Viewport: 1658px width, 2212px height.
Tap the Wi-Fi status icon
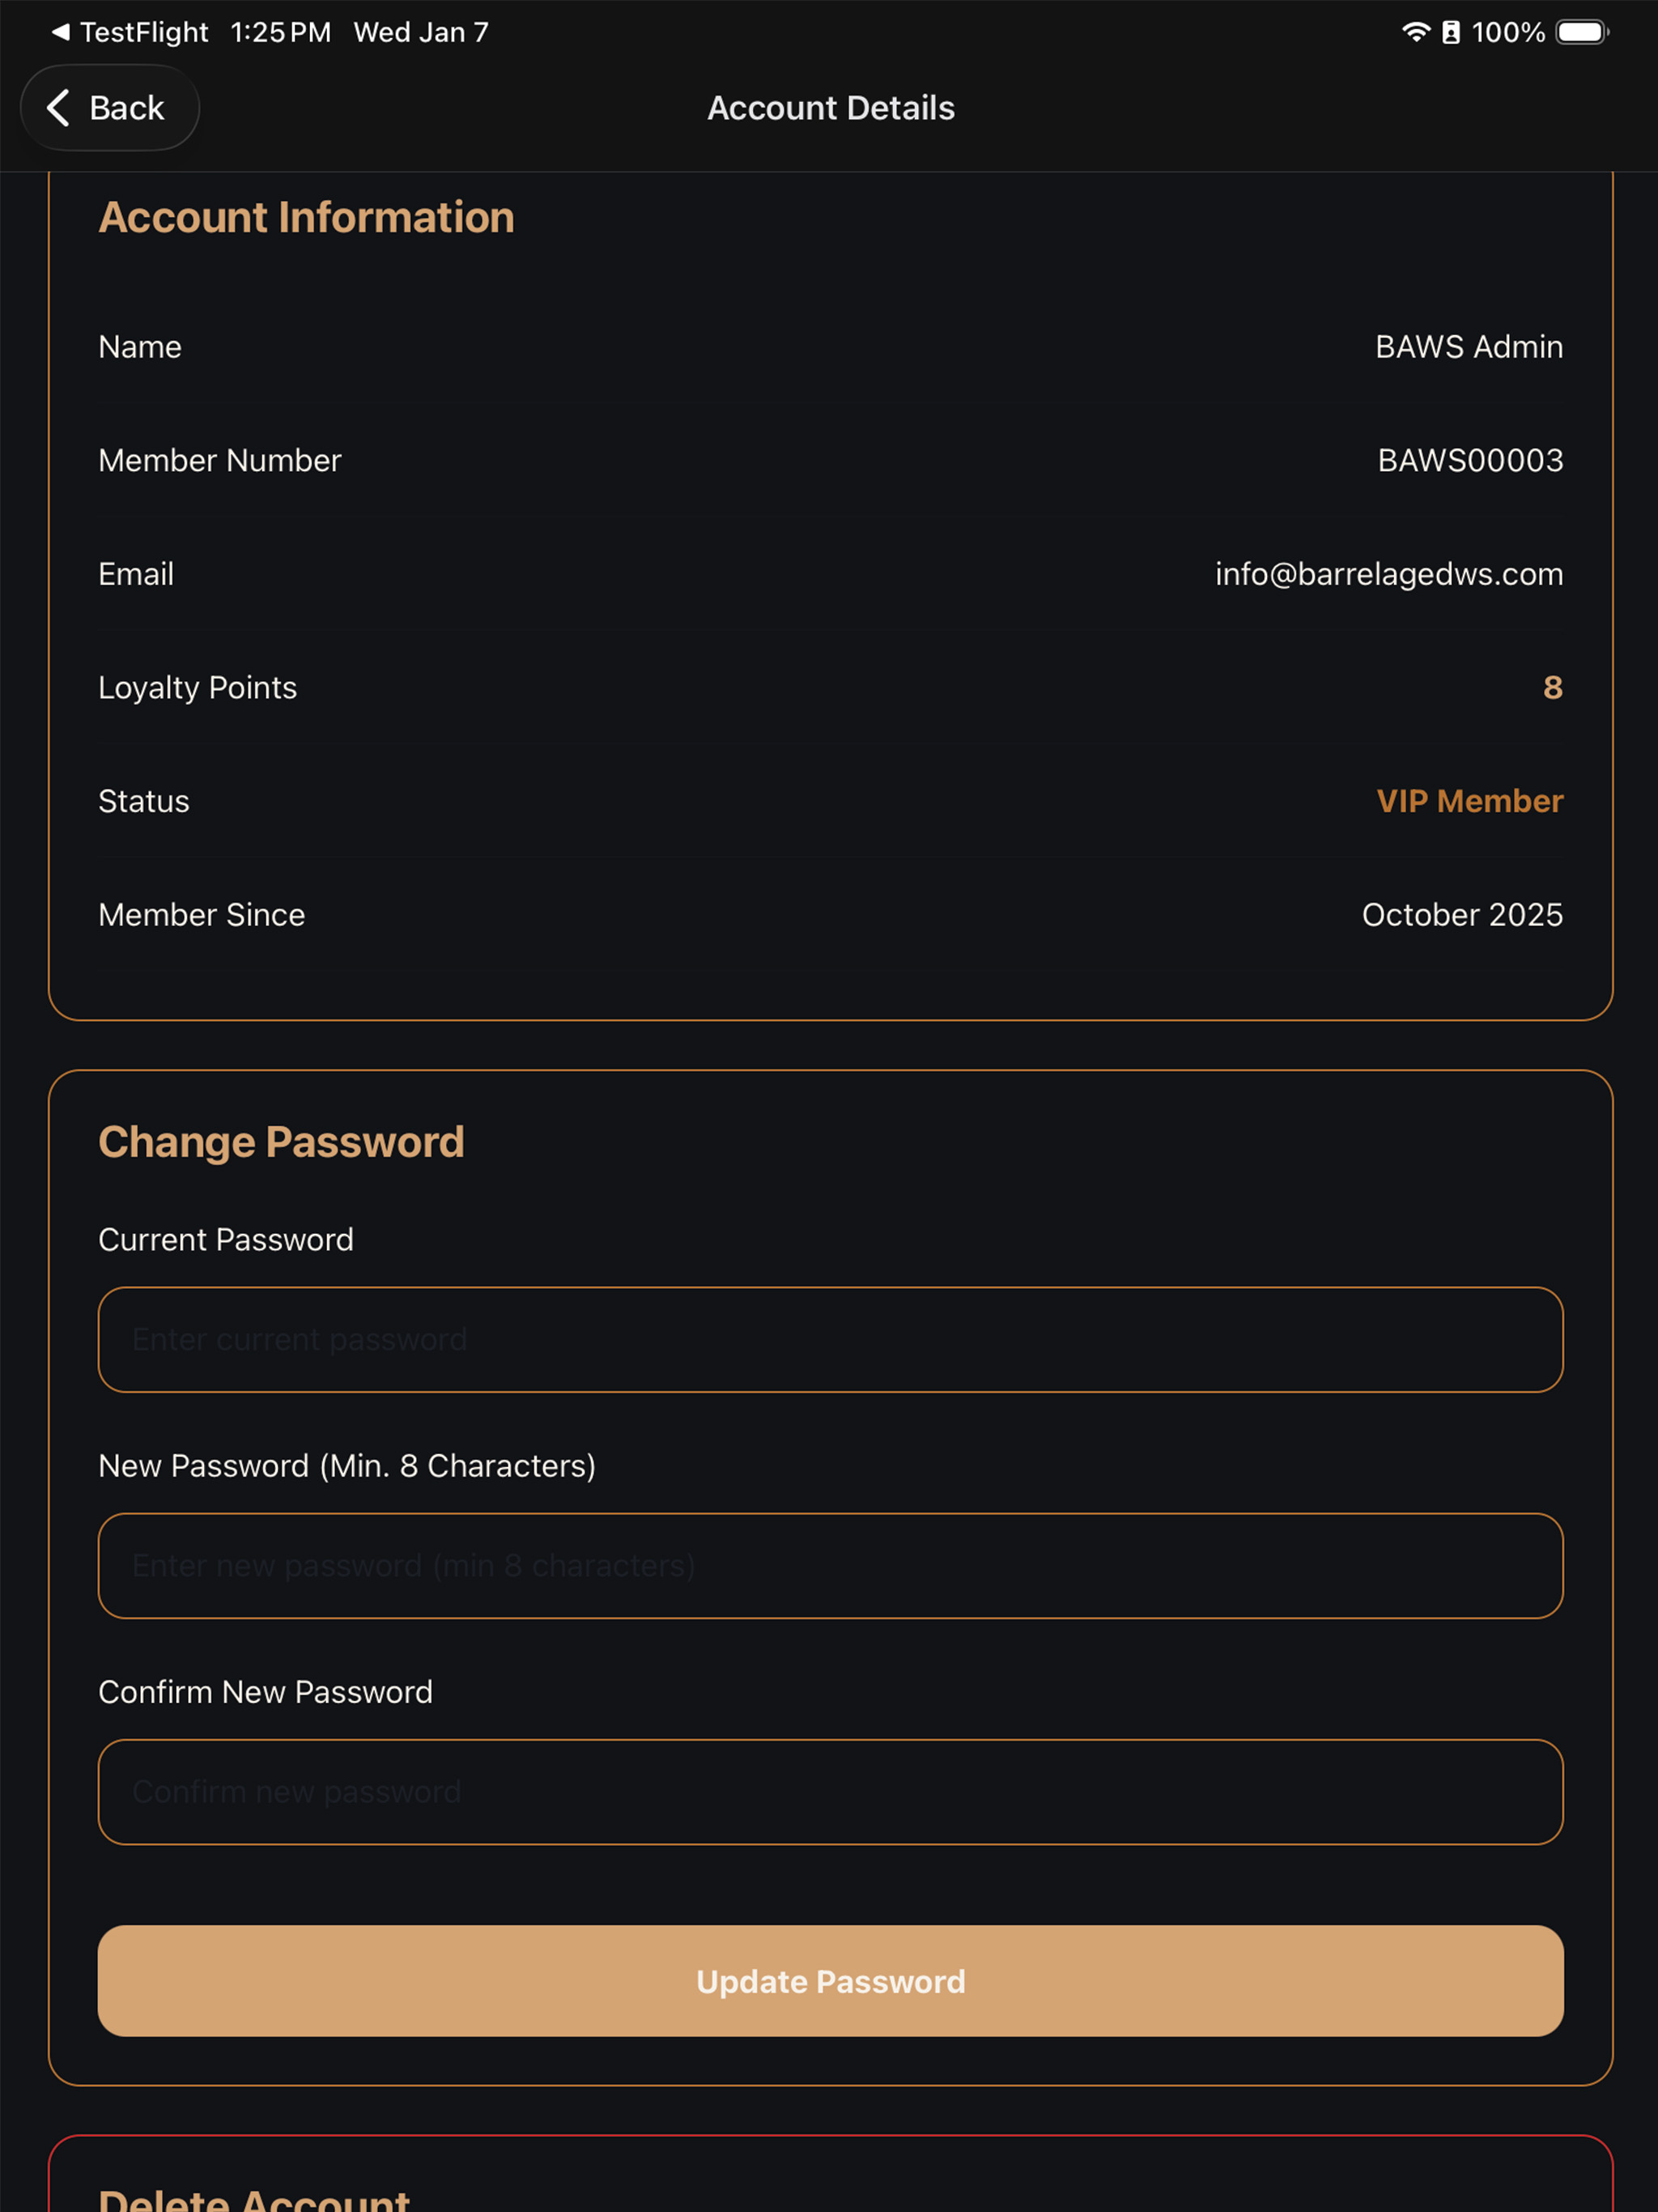tap(1415, 32)
